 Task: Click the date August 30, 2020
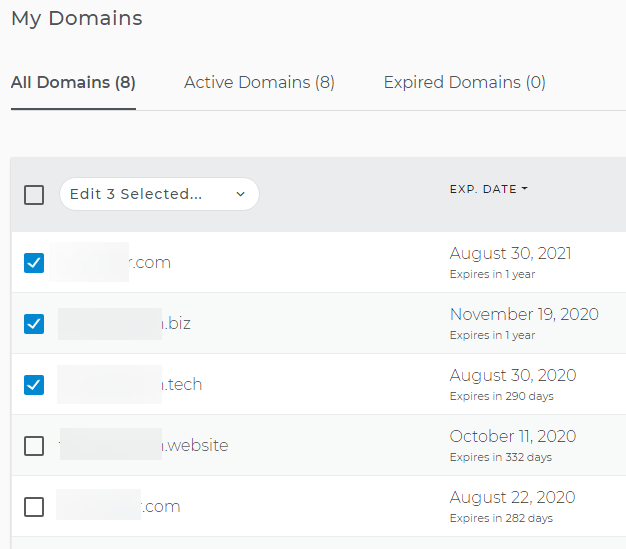[513, 375]
